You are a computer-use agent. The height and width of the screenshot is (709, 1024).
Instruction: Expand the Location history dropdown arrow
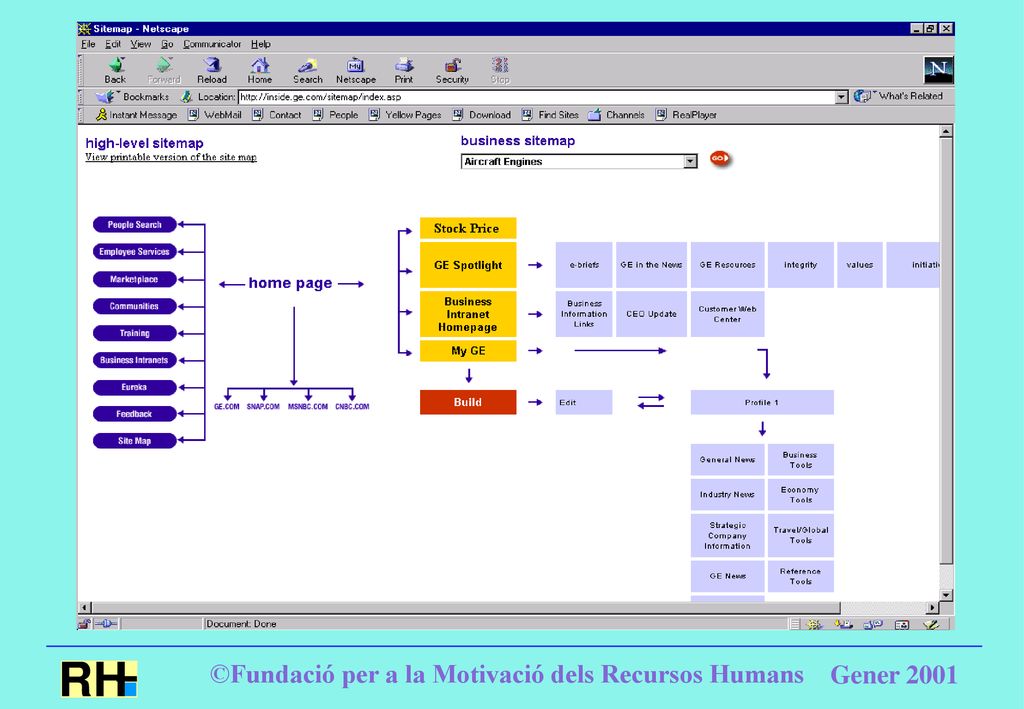842,97
